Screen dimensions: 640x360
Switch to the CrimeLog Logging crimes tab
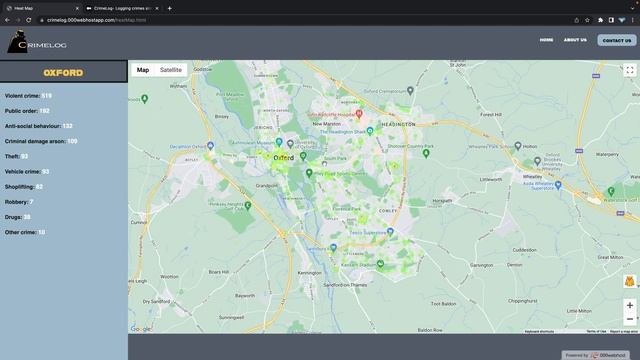(122, 8)
